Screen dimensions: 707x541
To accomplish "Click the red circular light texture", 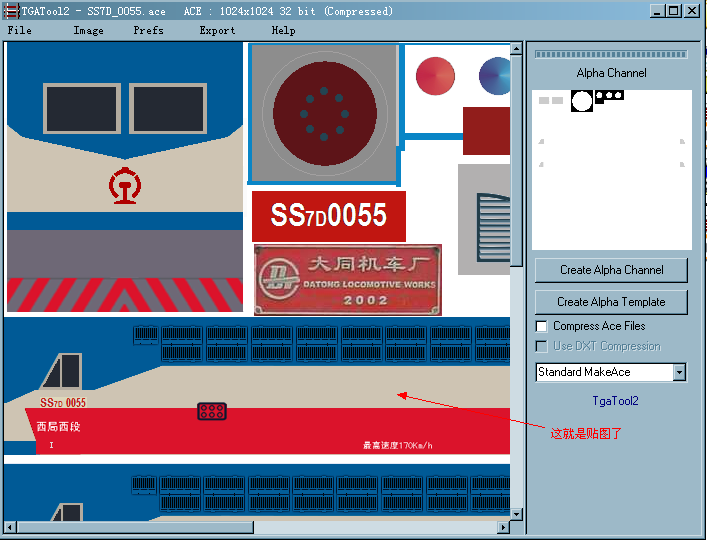I will 435,75.
